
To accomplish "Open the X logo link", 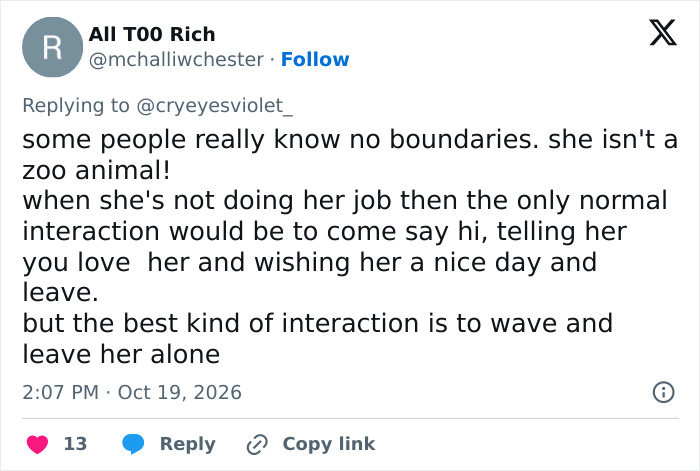I will (663, 33).
